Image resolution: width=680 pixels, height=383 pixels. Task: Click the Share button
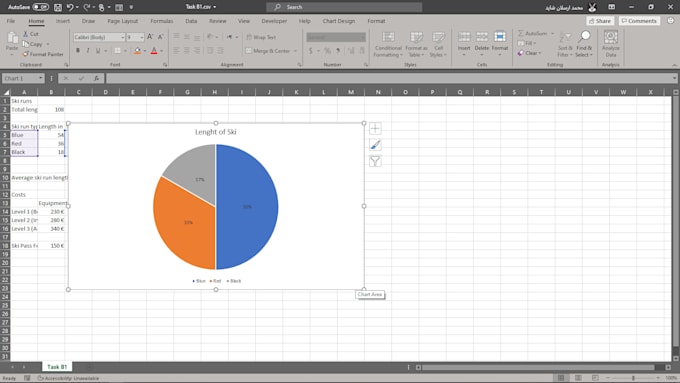point(600,21)
